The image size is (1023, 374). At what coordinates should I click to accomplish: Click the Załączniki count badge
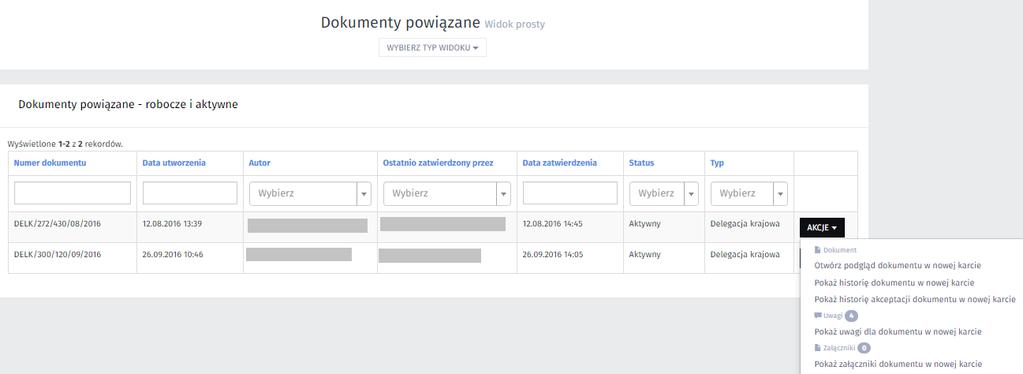click(864, 348)
